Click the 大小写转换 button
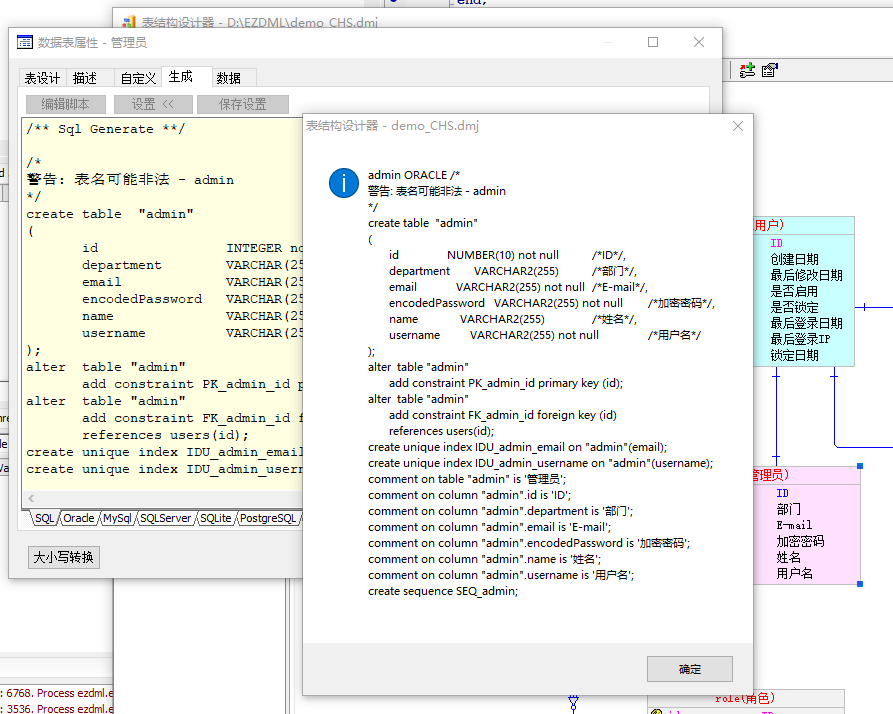The image size is (893, 714). [x=64, y=557]
